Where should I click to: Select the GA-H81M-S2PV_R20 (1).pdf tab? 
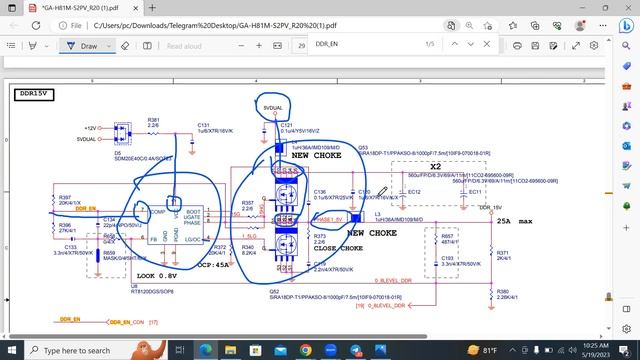(80, 8)
